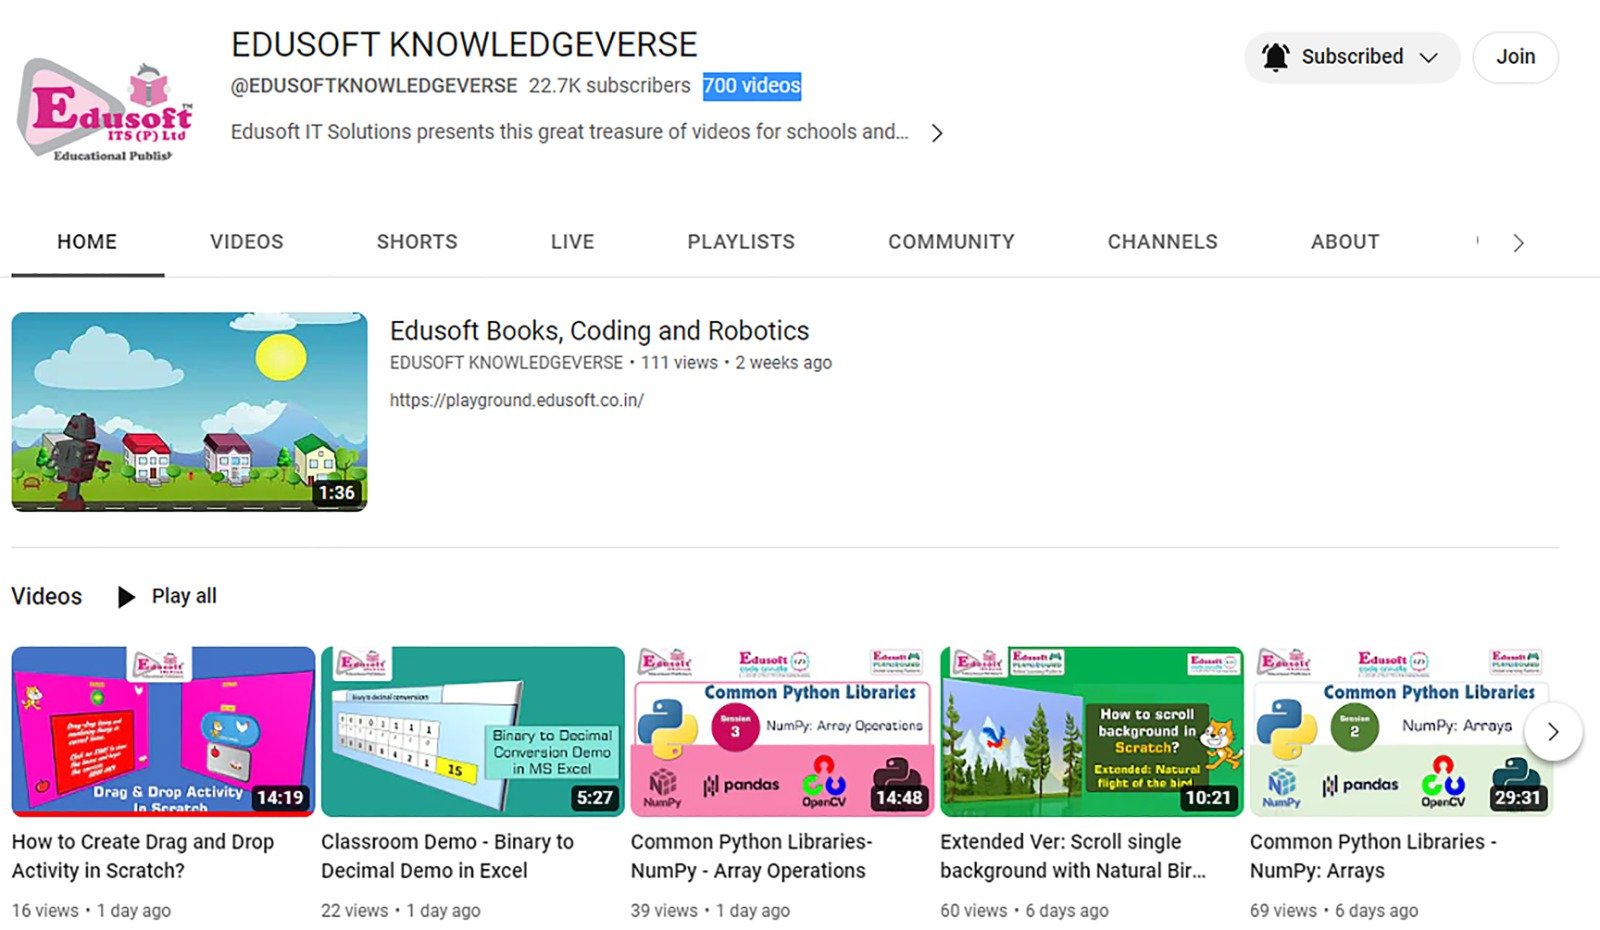
Task: Click the 10:21 duration badge
Action: (x=1208, y=798)
